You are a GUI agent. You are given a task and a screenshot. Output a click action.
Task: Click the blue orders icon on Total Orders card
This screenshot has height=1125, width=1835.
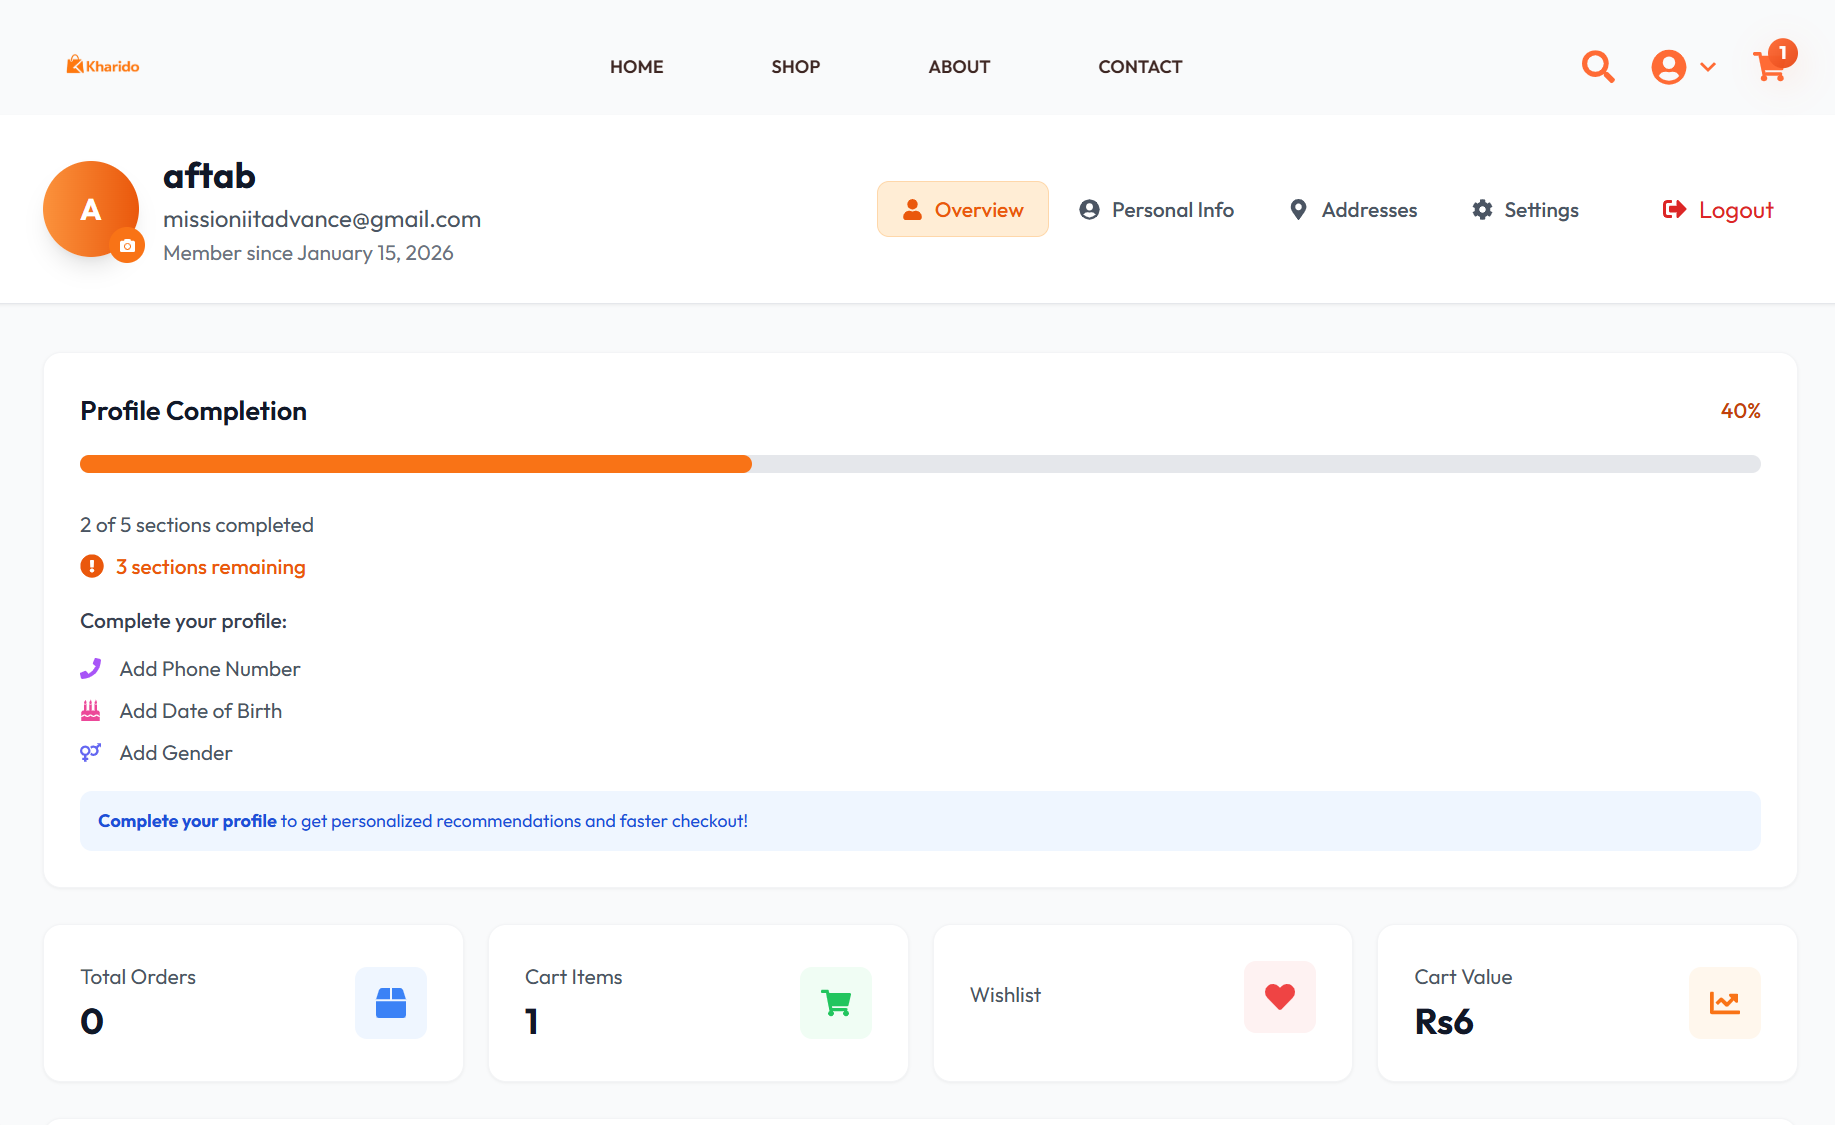pos(390,1002)
